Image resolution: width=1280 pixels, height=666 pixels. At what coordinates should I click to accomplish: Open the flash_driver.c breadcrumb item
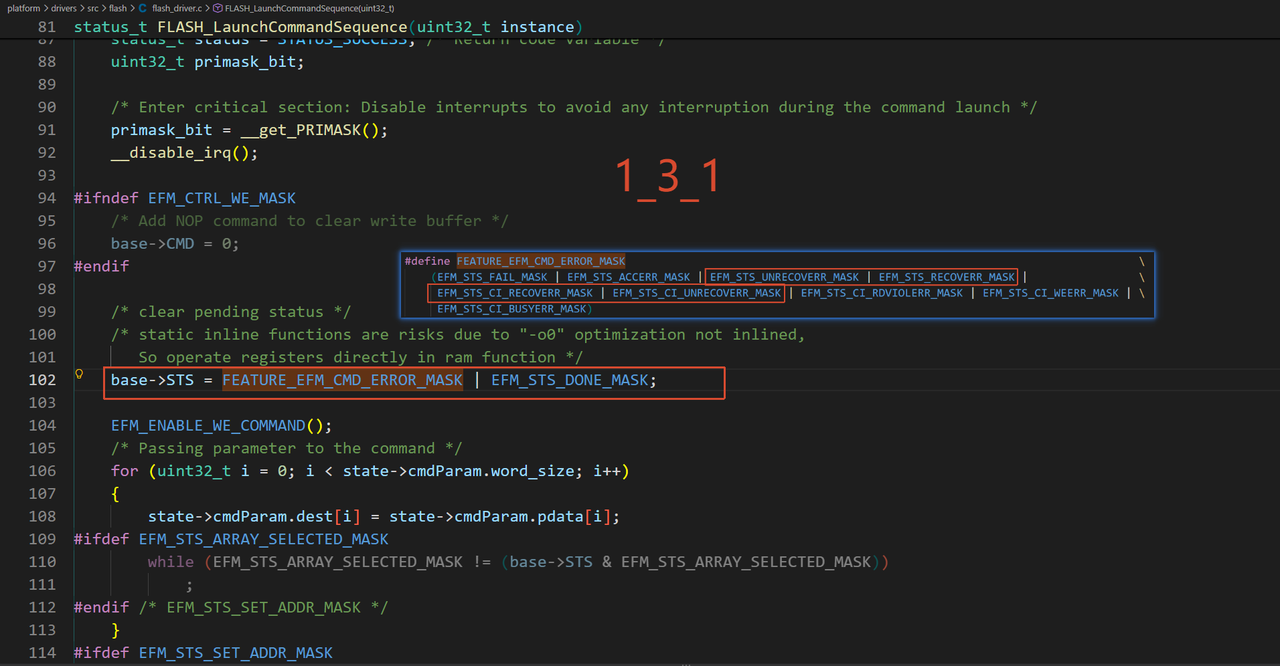(177, 7)
